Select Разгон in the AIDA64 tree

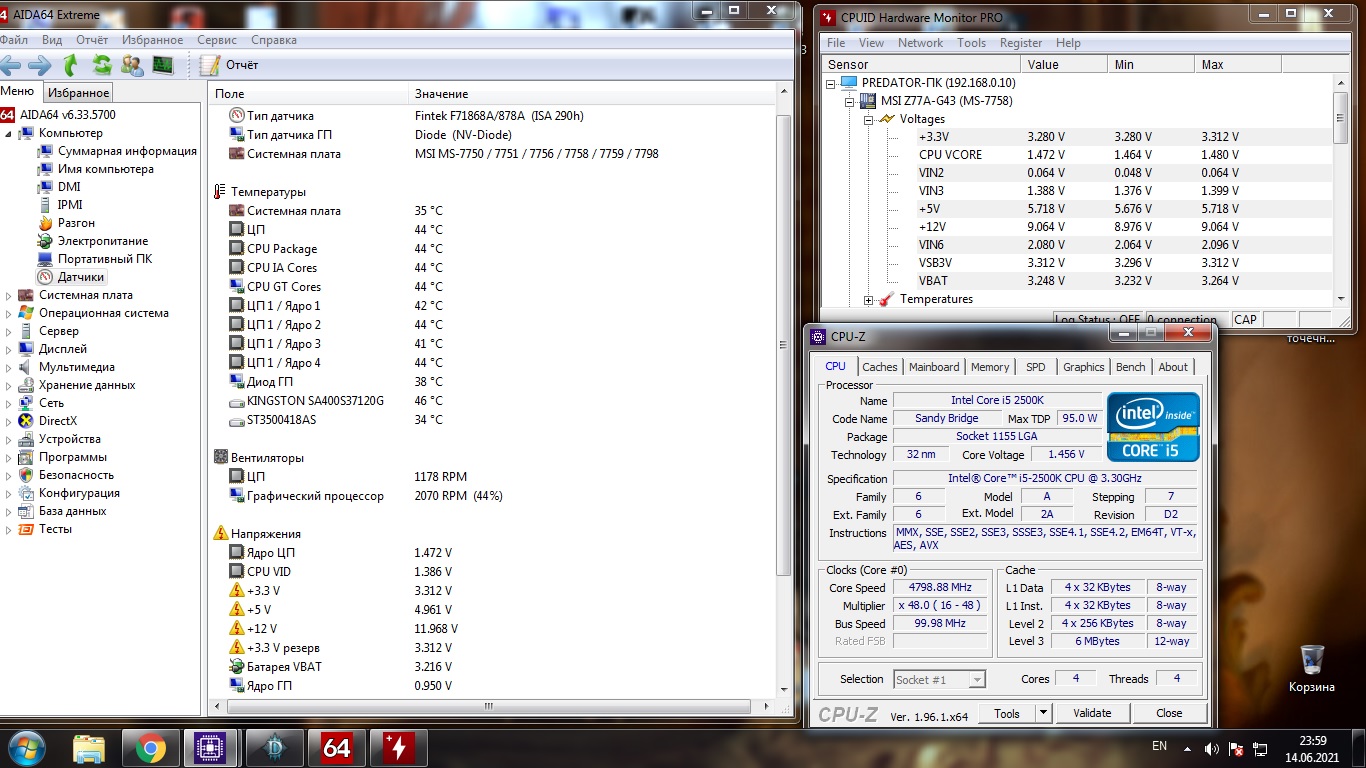[76, 223]
